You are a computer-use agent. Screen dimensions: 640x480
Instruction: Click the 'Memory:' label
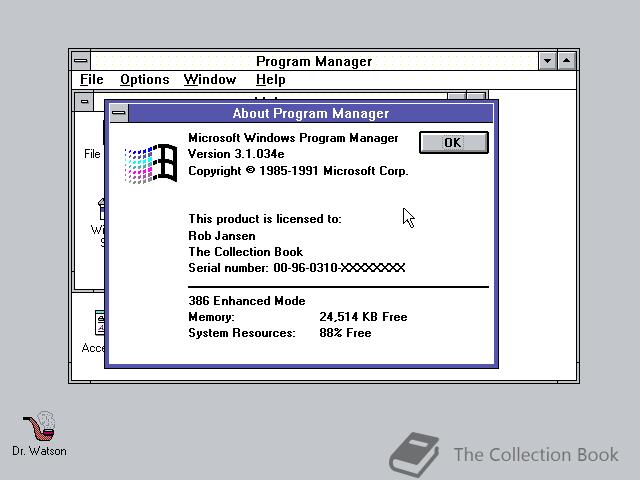point(211,317)
